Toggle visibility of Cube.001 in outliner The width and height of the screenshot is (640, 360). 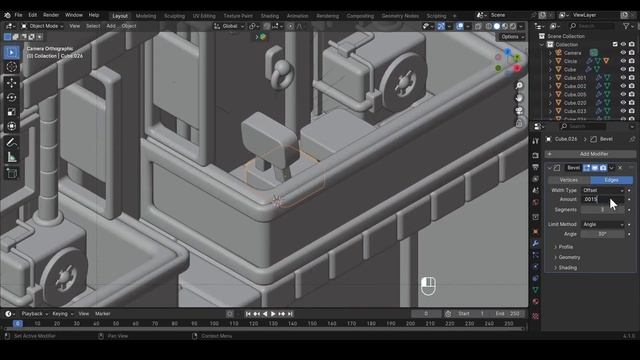click(x=623, y=78)
